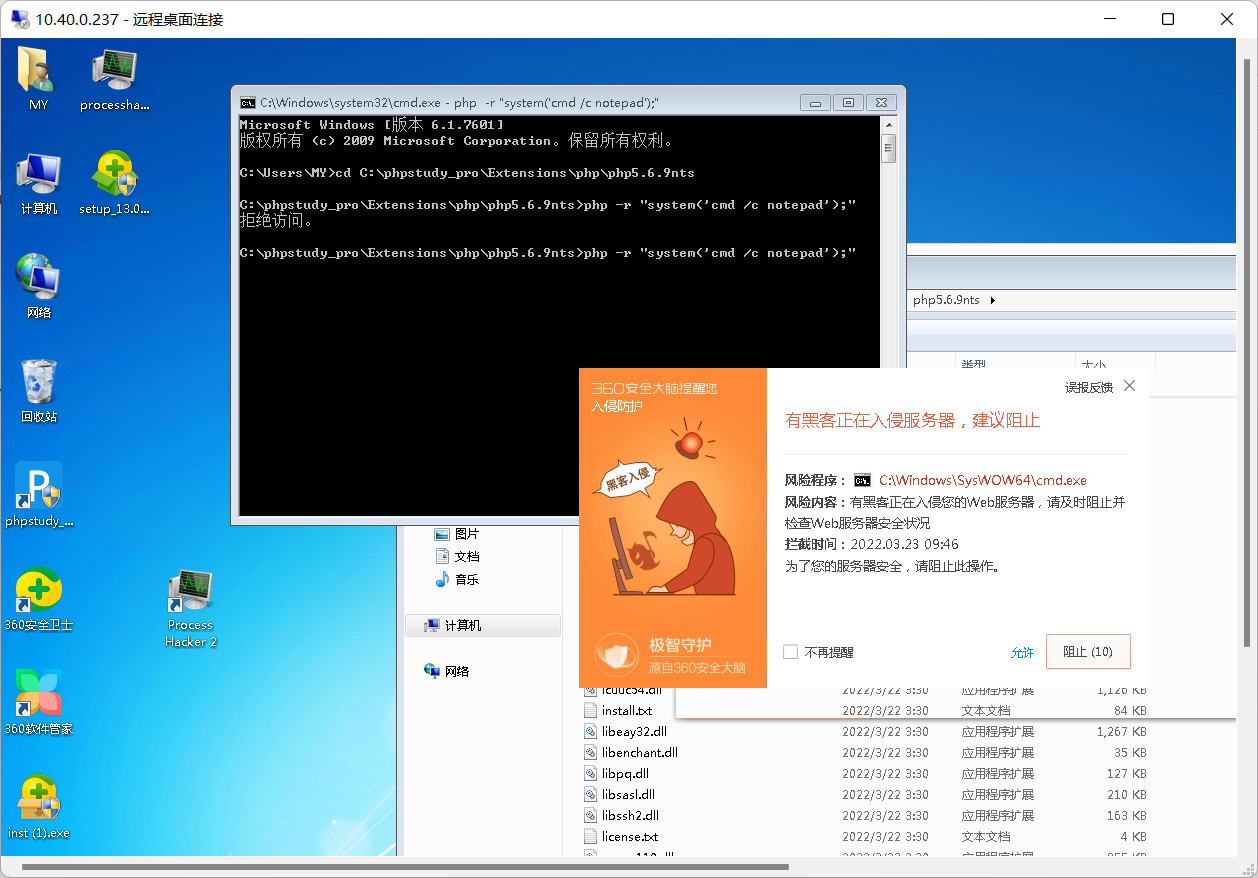Viewport: 1258px width, 878px height.
Task: Open the MY user folder desktop icon
Action: click(x=38, y=78)
